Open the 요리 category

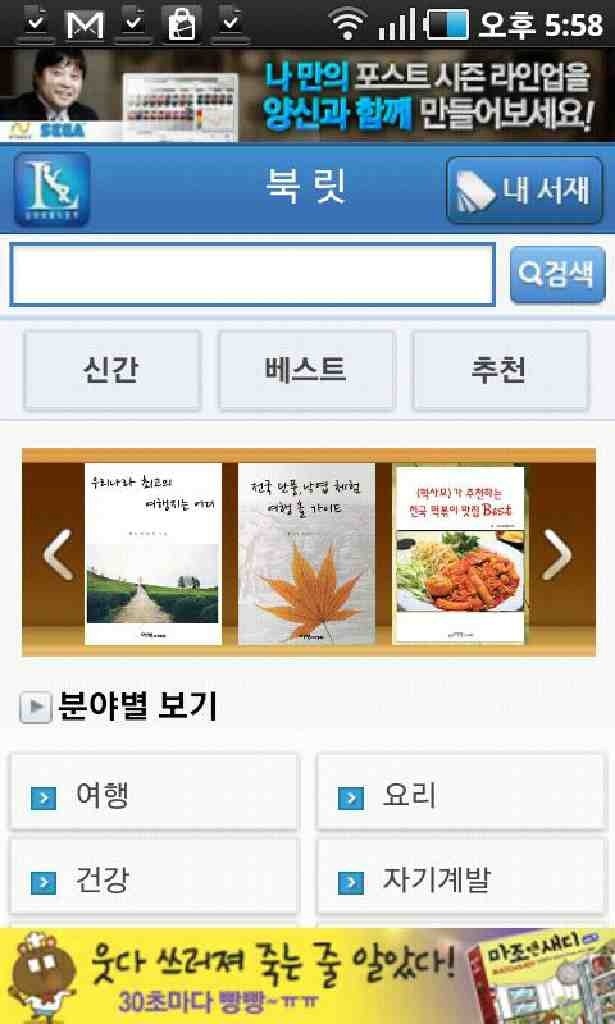tap(461, 793)
